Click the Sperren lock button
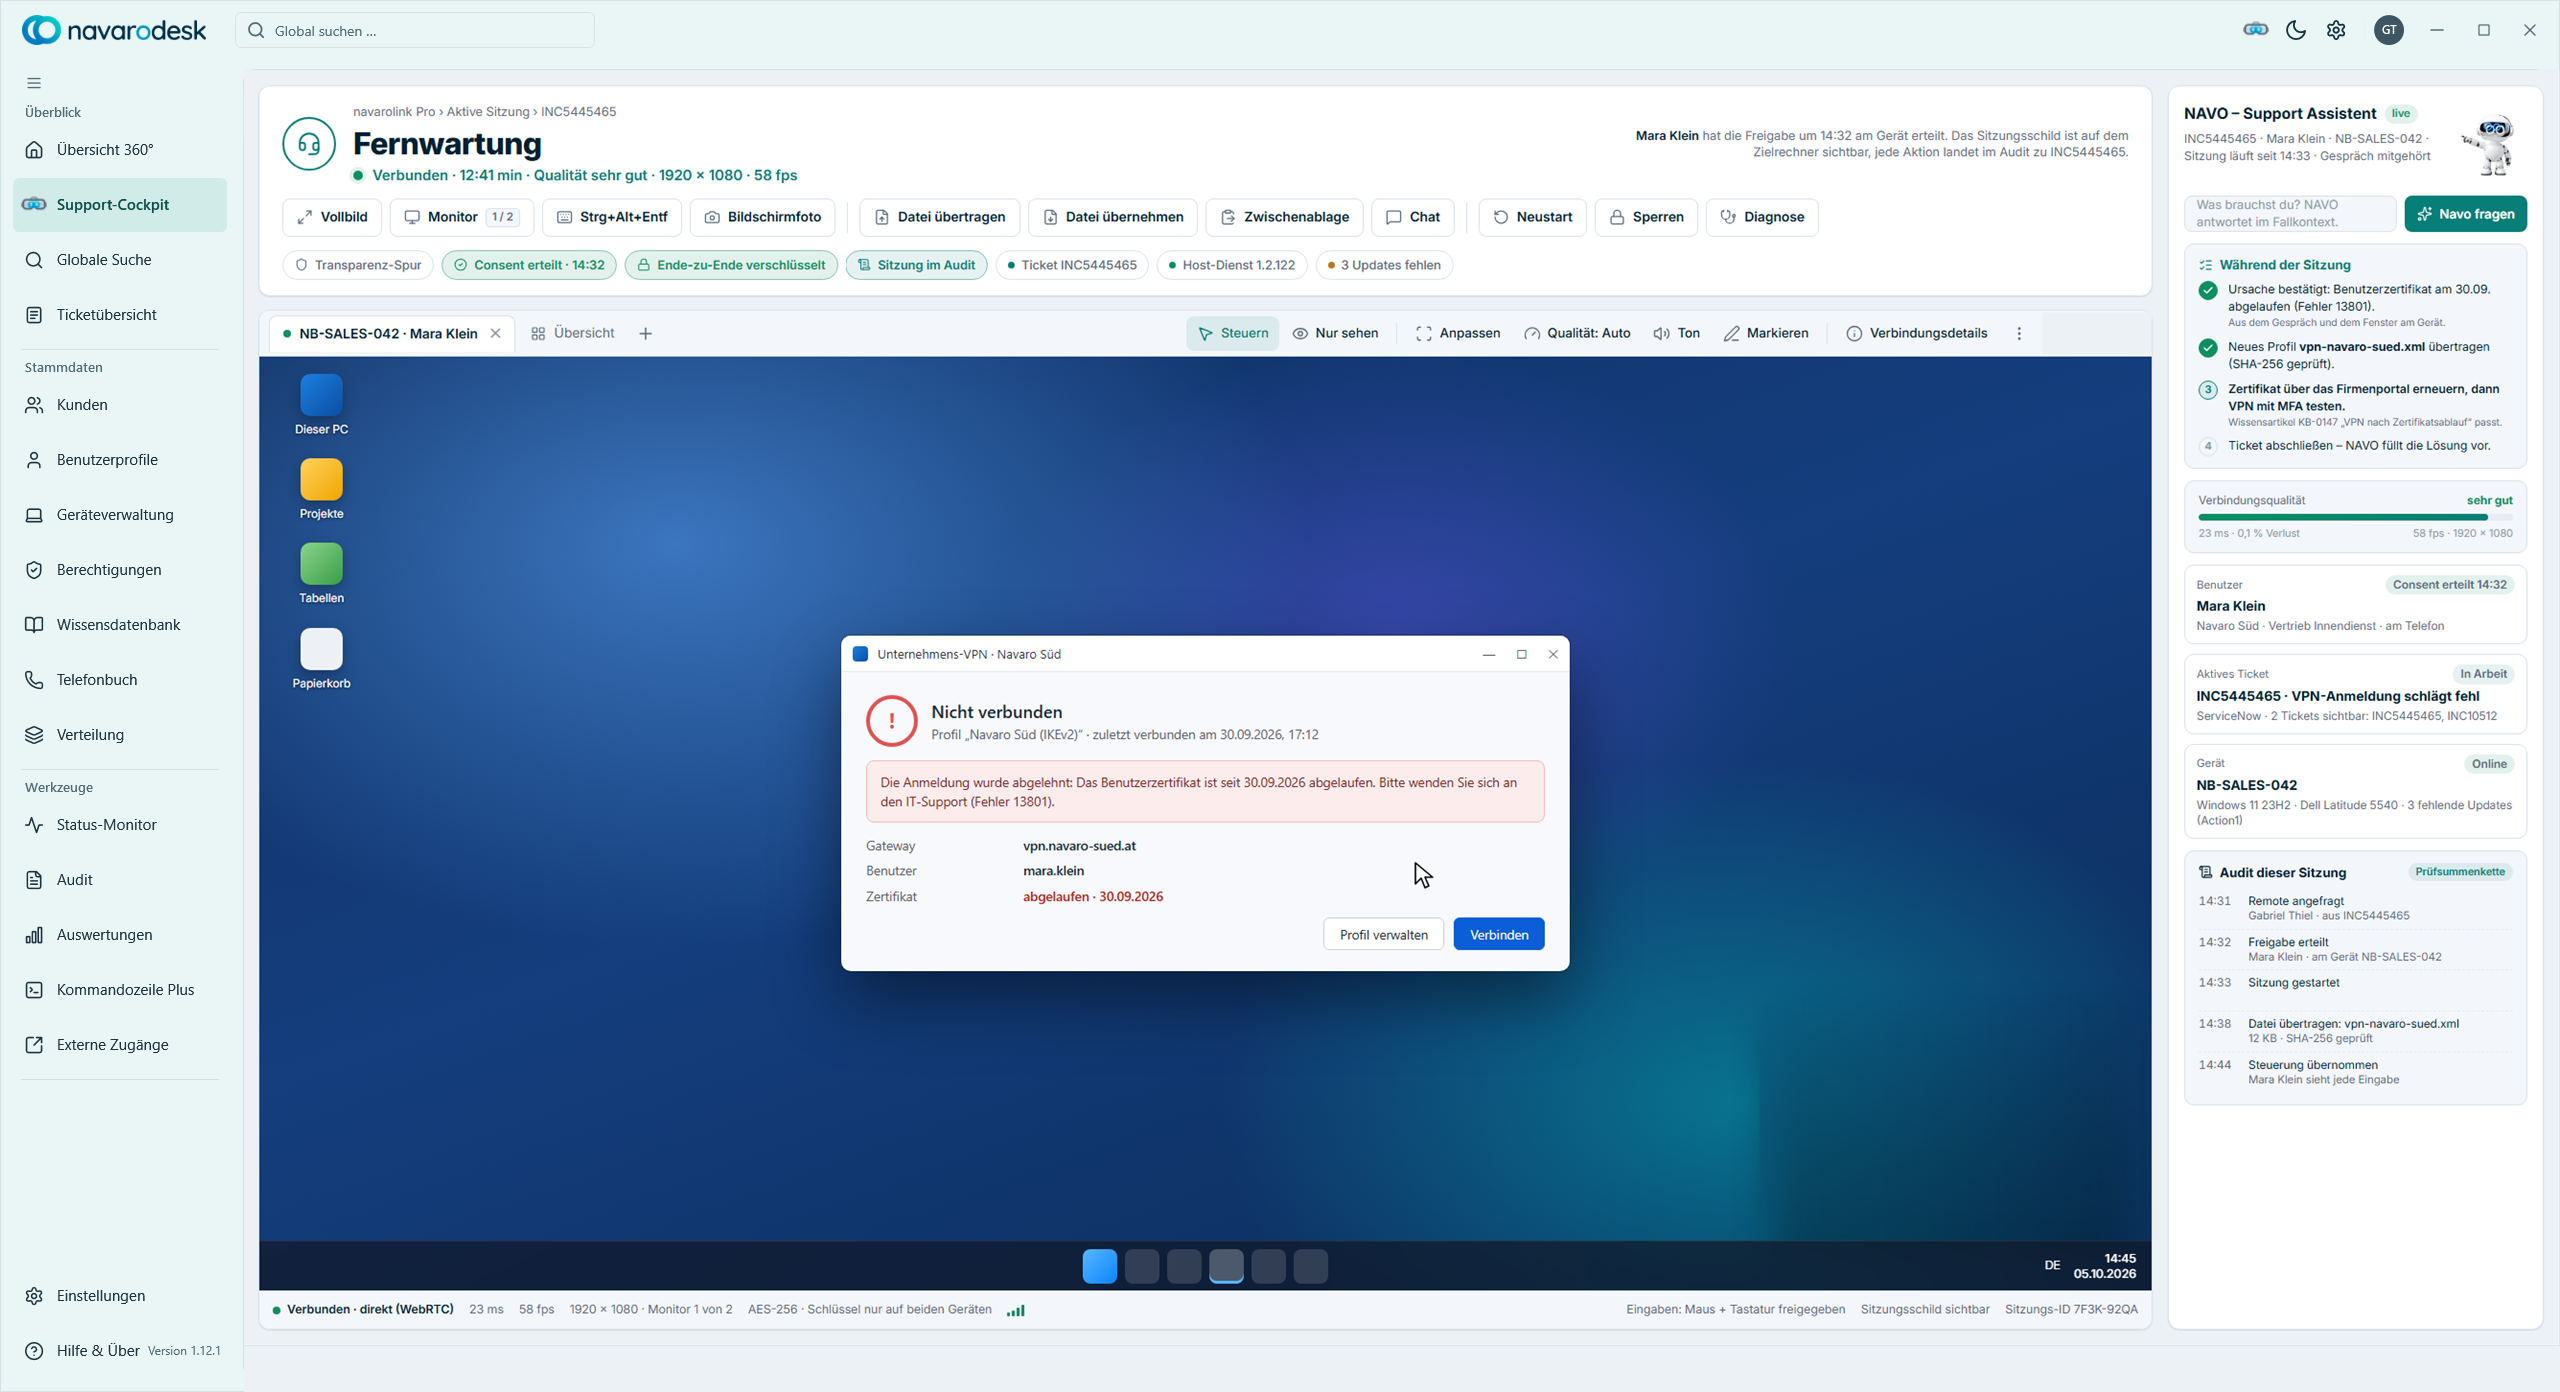Image resolution: width=2560 pixels, height=1392 pixels. [x=1646, y=217]
